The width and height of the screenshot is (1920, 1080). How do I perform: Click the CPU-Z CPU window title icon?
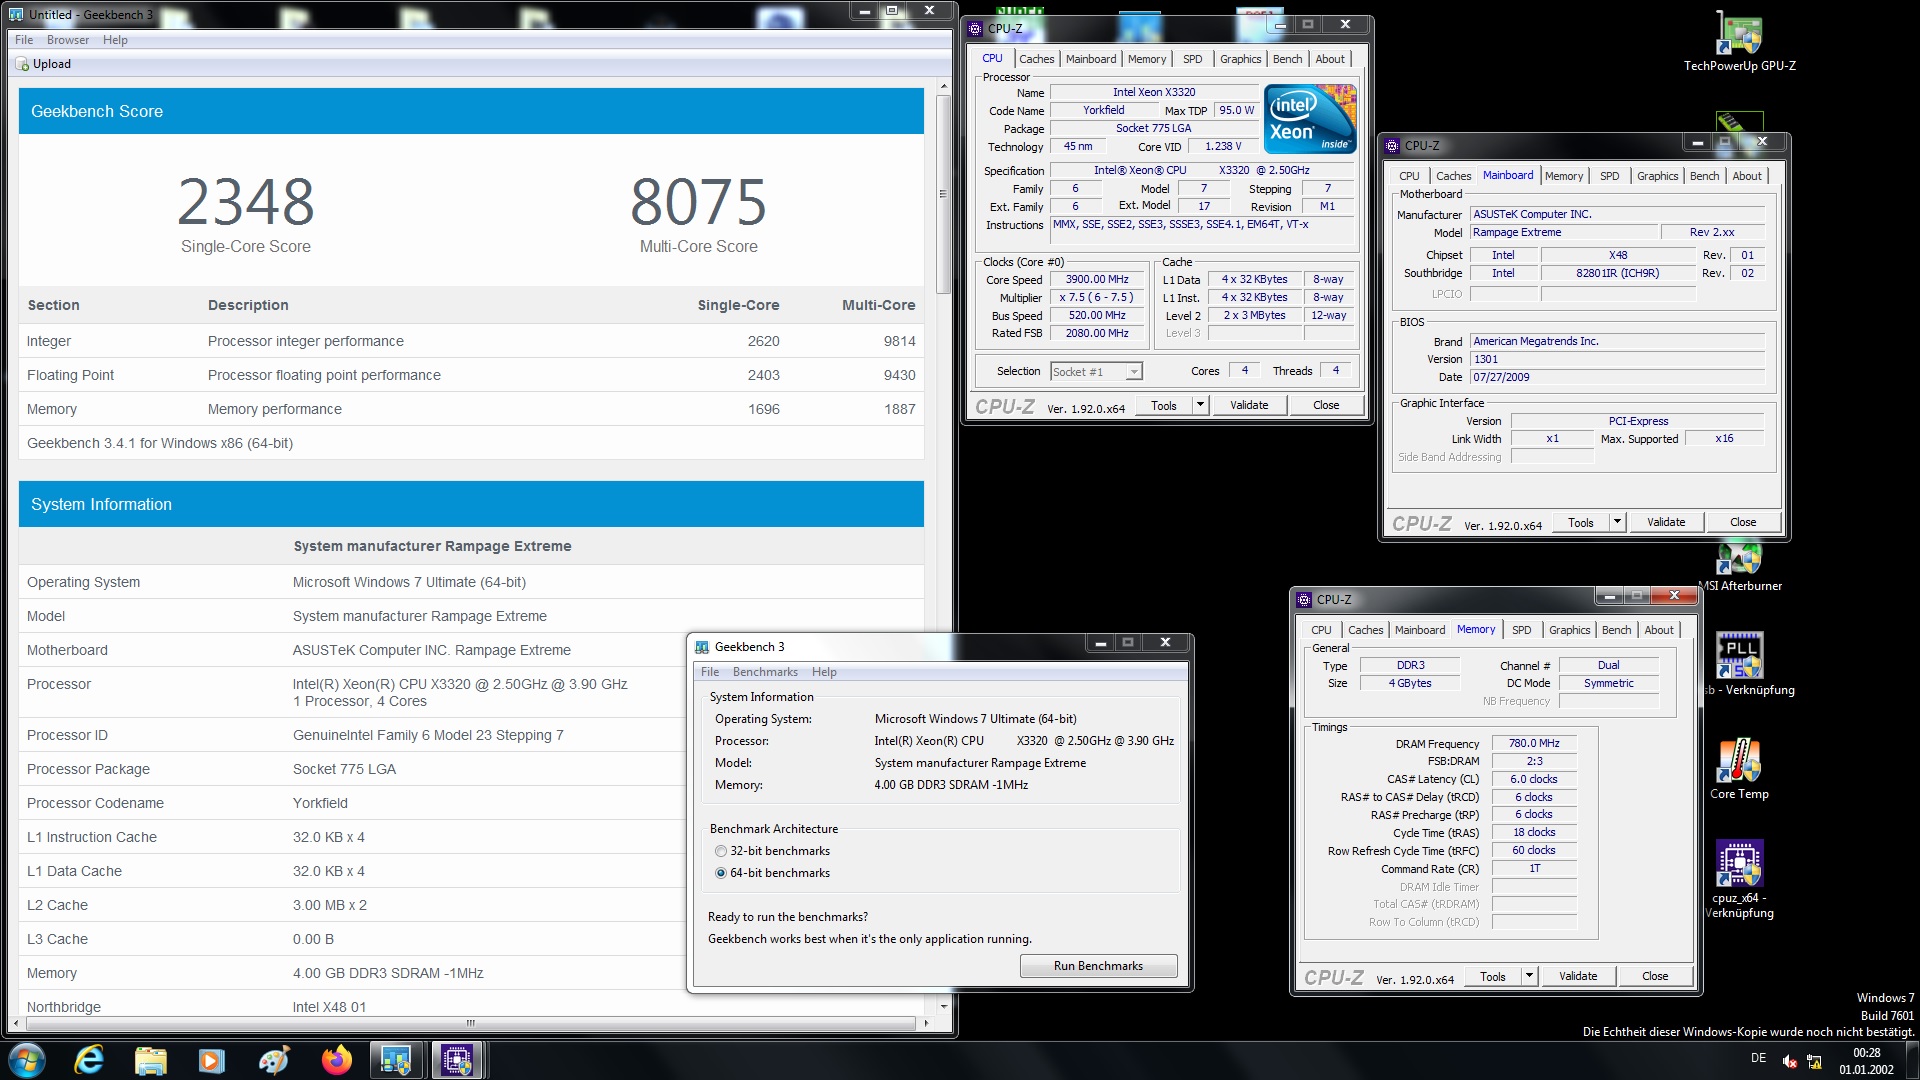[x=975, y=29]
